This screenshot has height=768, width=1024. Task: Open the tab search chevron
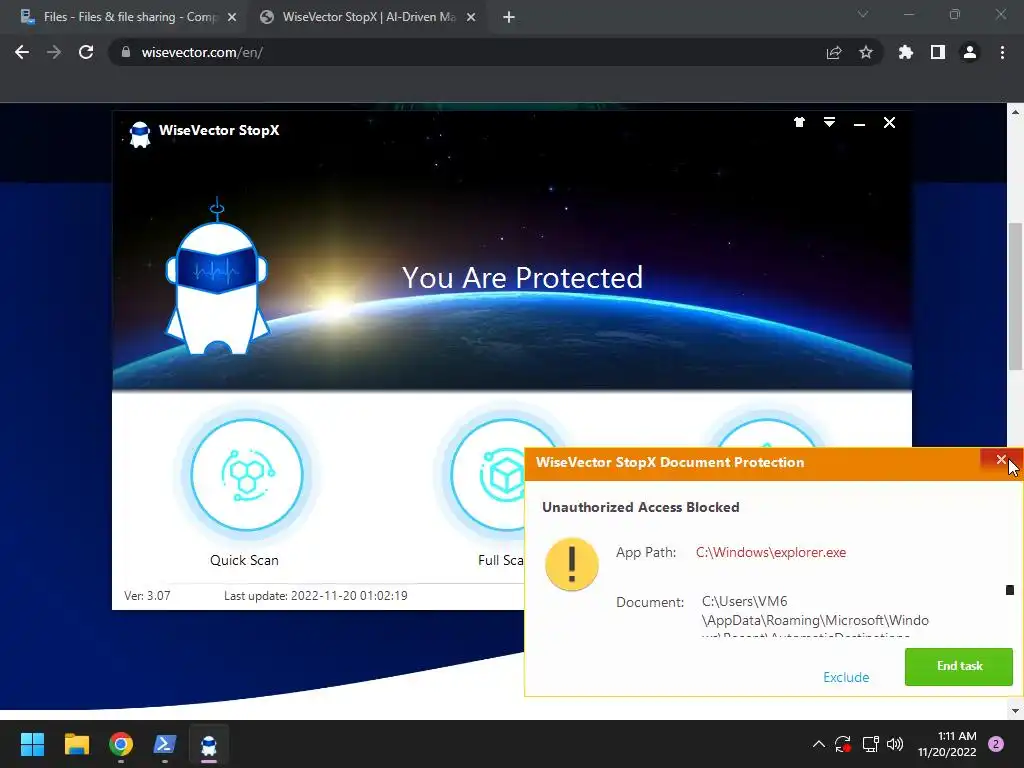863,14
